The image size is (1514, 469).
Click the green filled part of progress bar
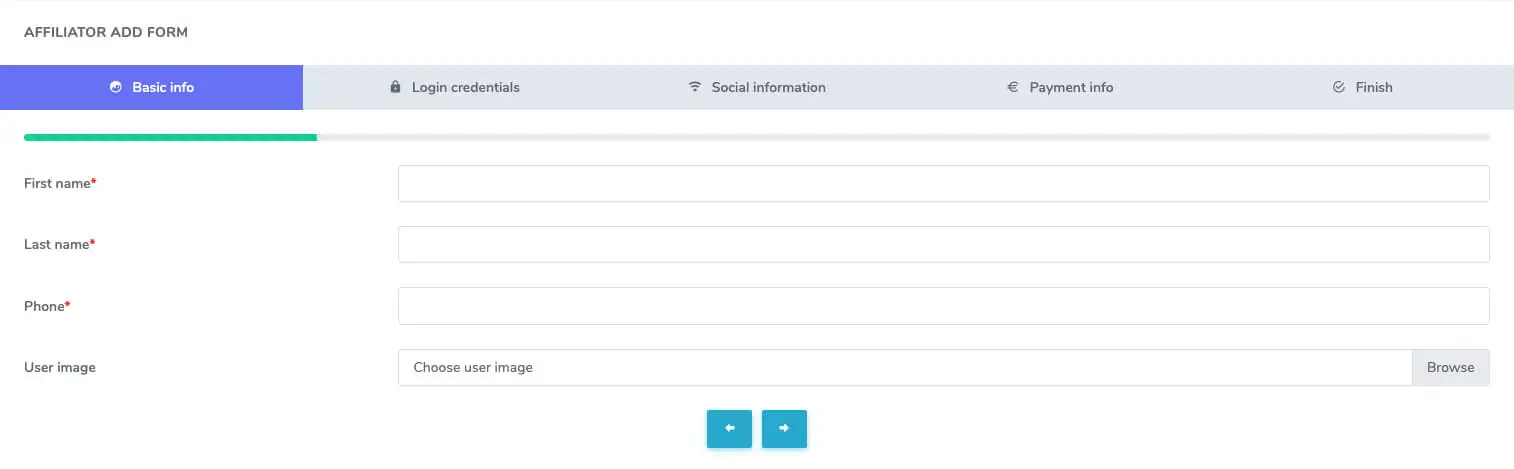click(170, 137)
